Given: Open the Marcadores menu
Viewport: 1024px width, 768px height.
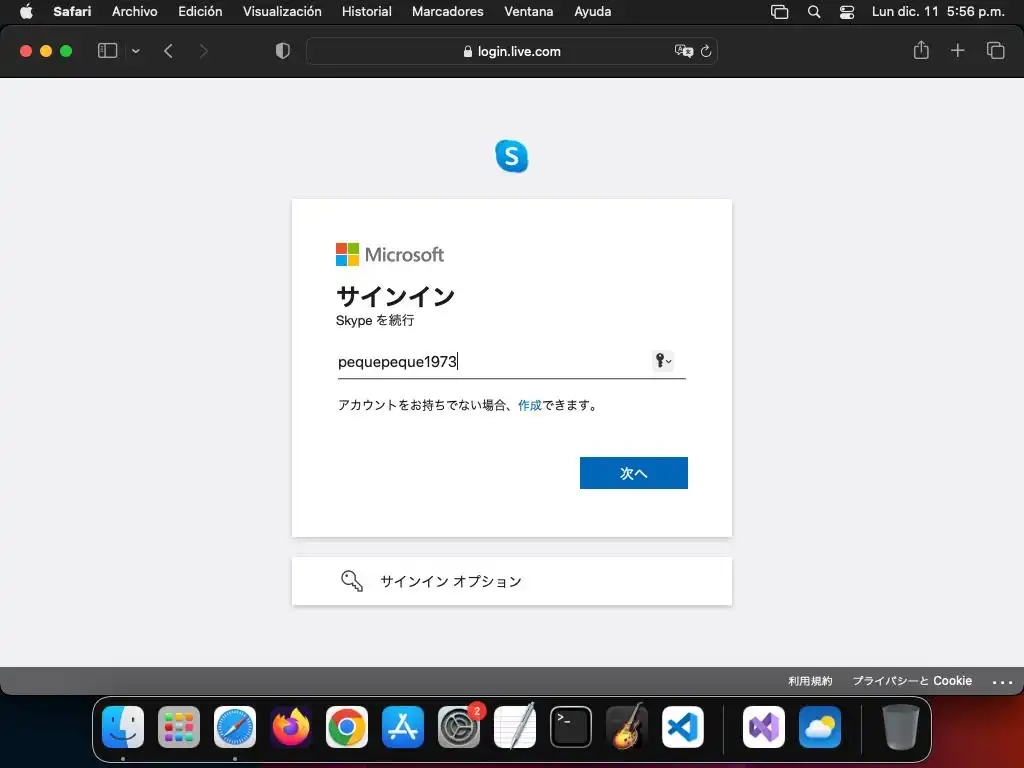Looking at the screenshot, I should point(447,11).
